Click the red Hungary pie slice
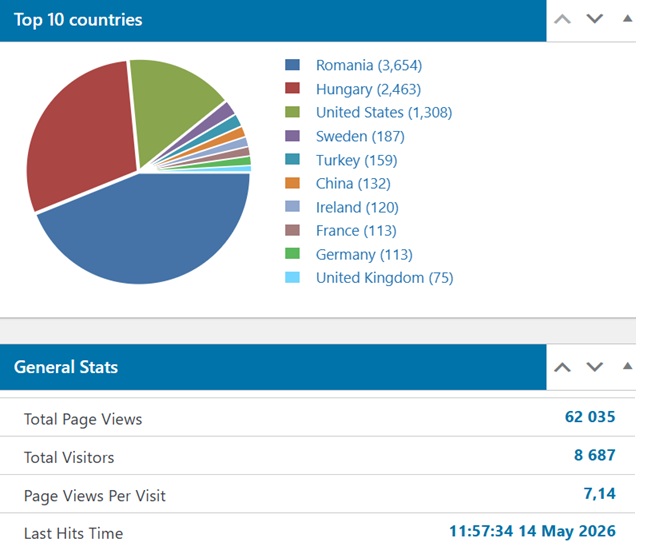 click(x=79, y=136)
